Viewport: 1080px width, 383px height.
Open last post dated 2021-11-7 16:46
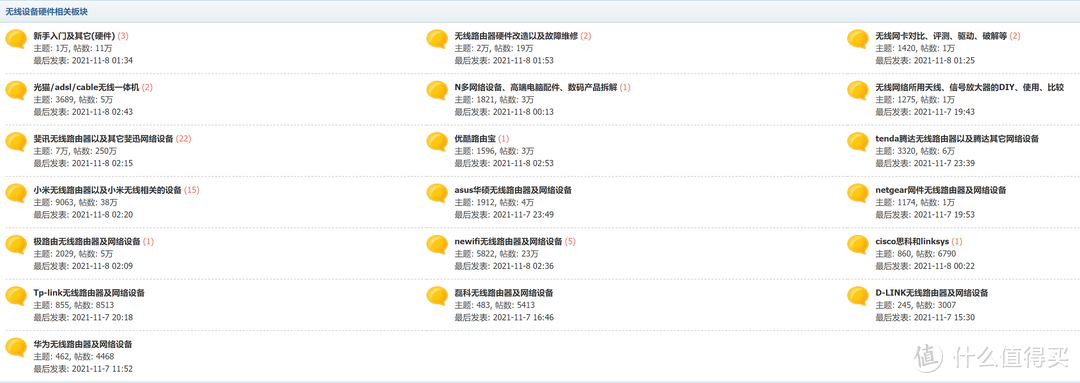coord(523,318)
